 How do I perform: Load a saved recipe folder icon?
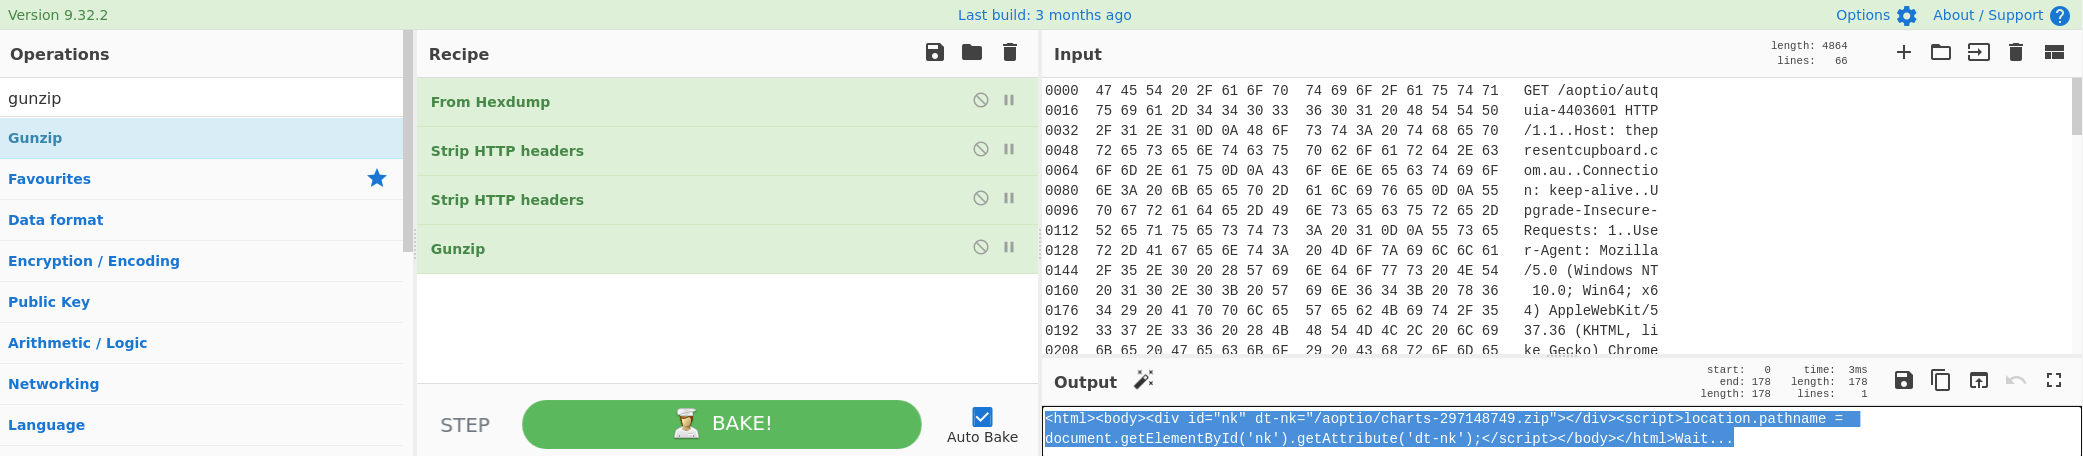(x=972, y=53)
